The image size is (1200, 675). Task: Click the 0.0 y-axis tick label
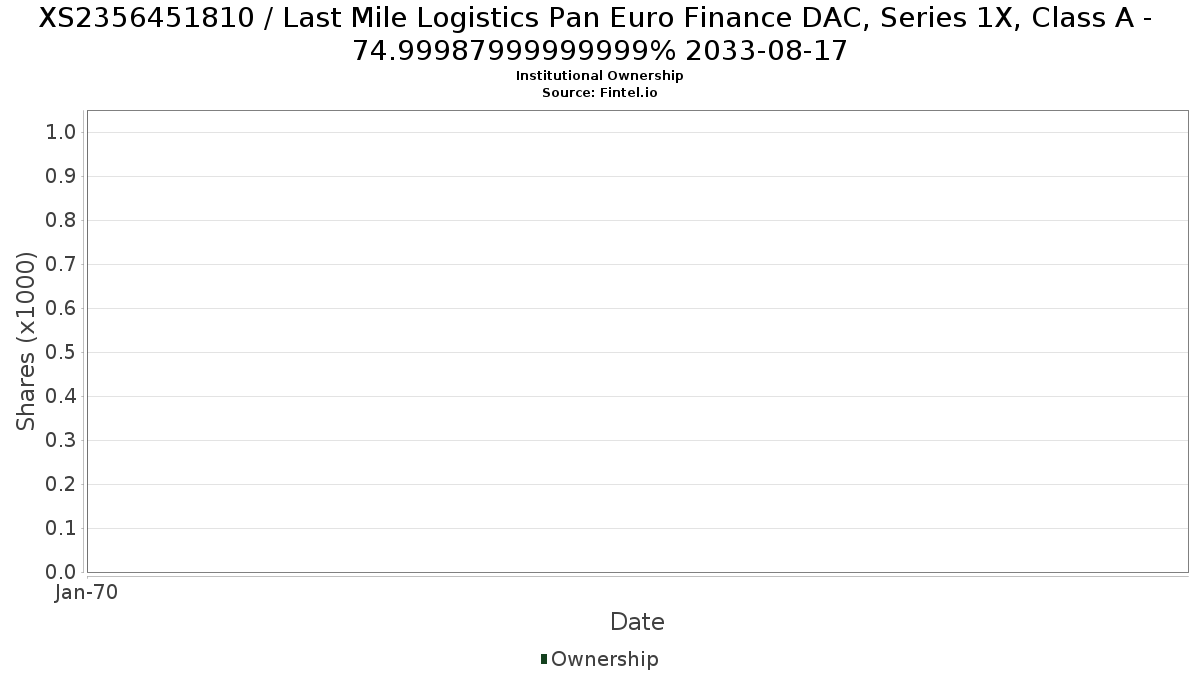point(61,572)
